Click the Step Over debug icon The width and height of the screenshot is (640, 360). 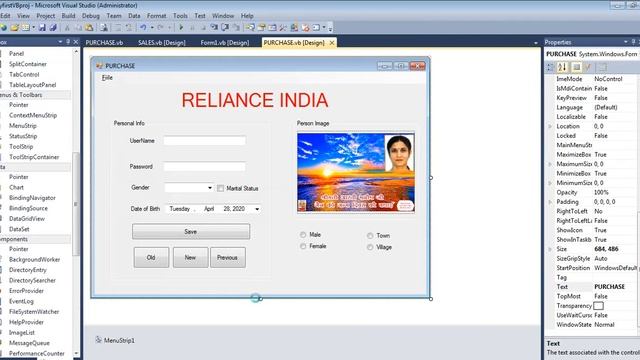(225, 28)
